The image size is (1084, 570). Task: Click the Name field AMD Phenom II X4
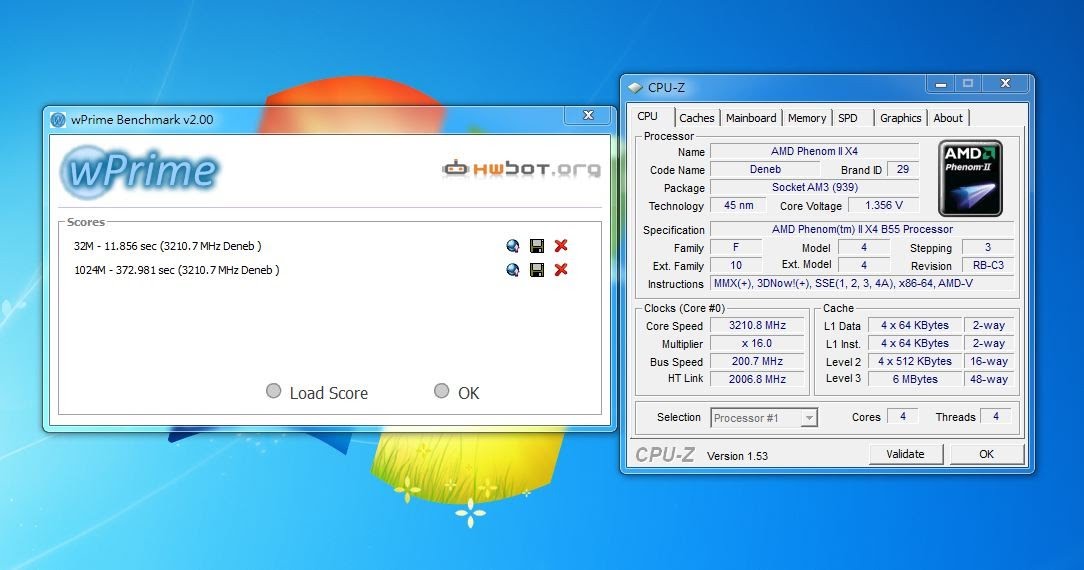(814, 151)
